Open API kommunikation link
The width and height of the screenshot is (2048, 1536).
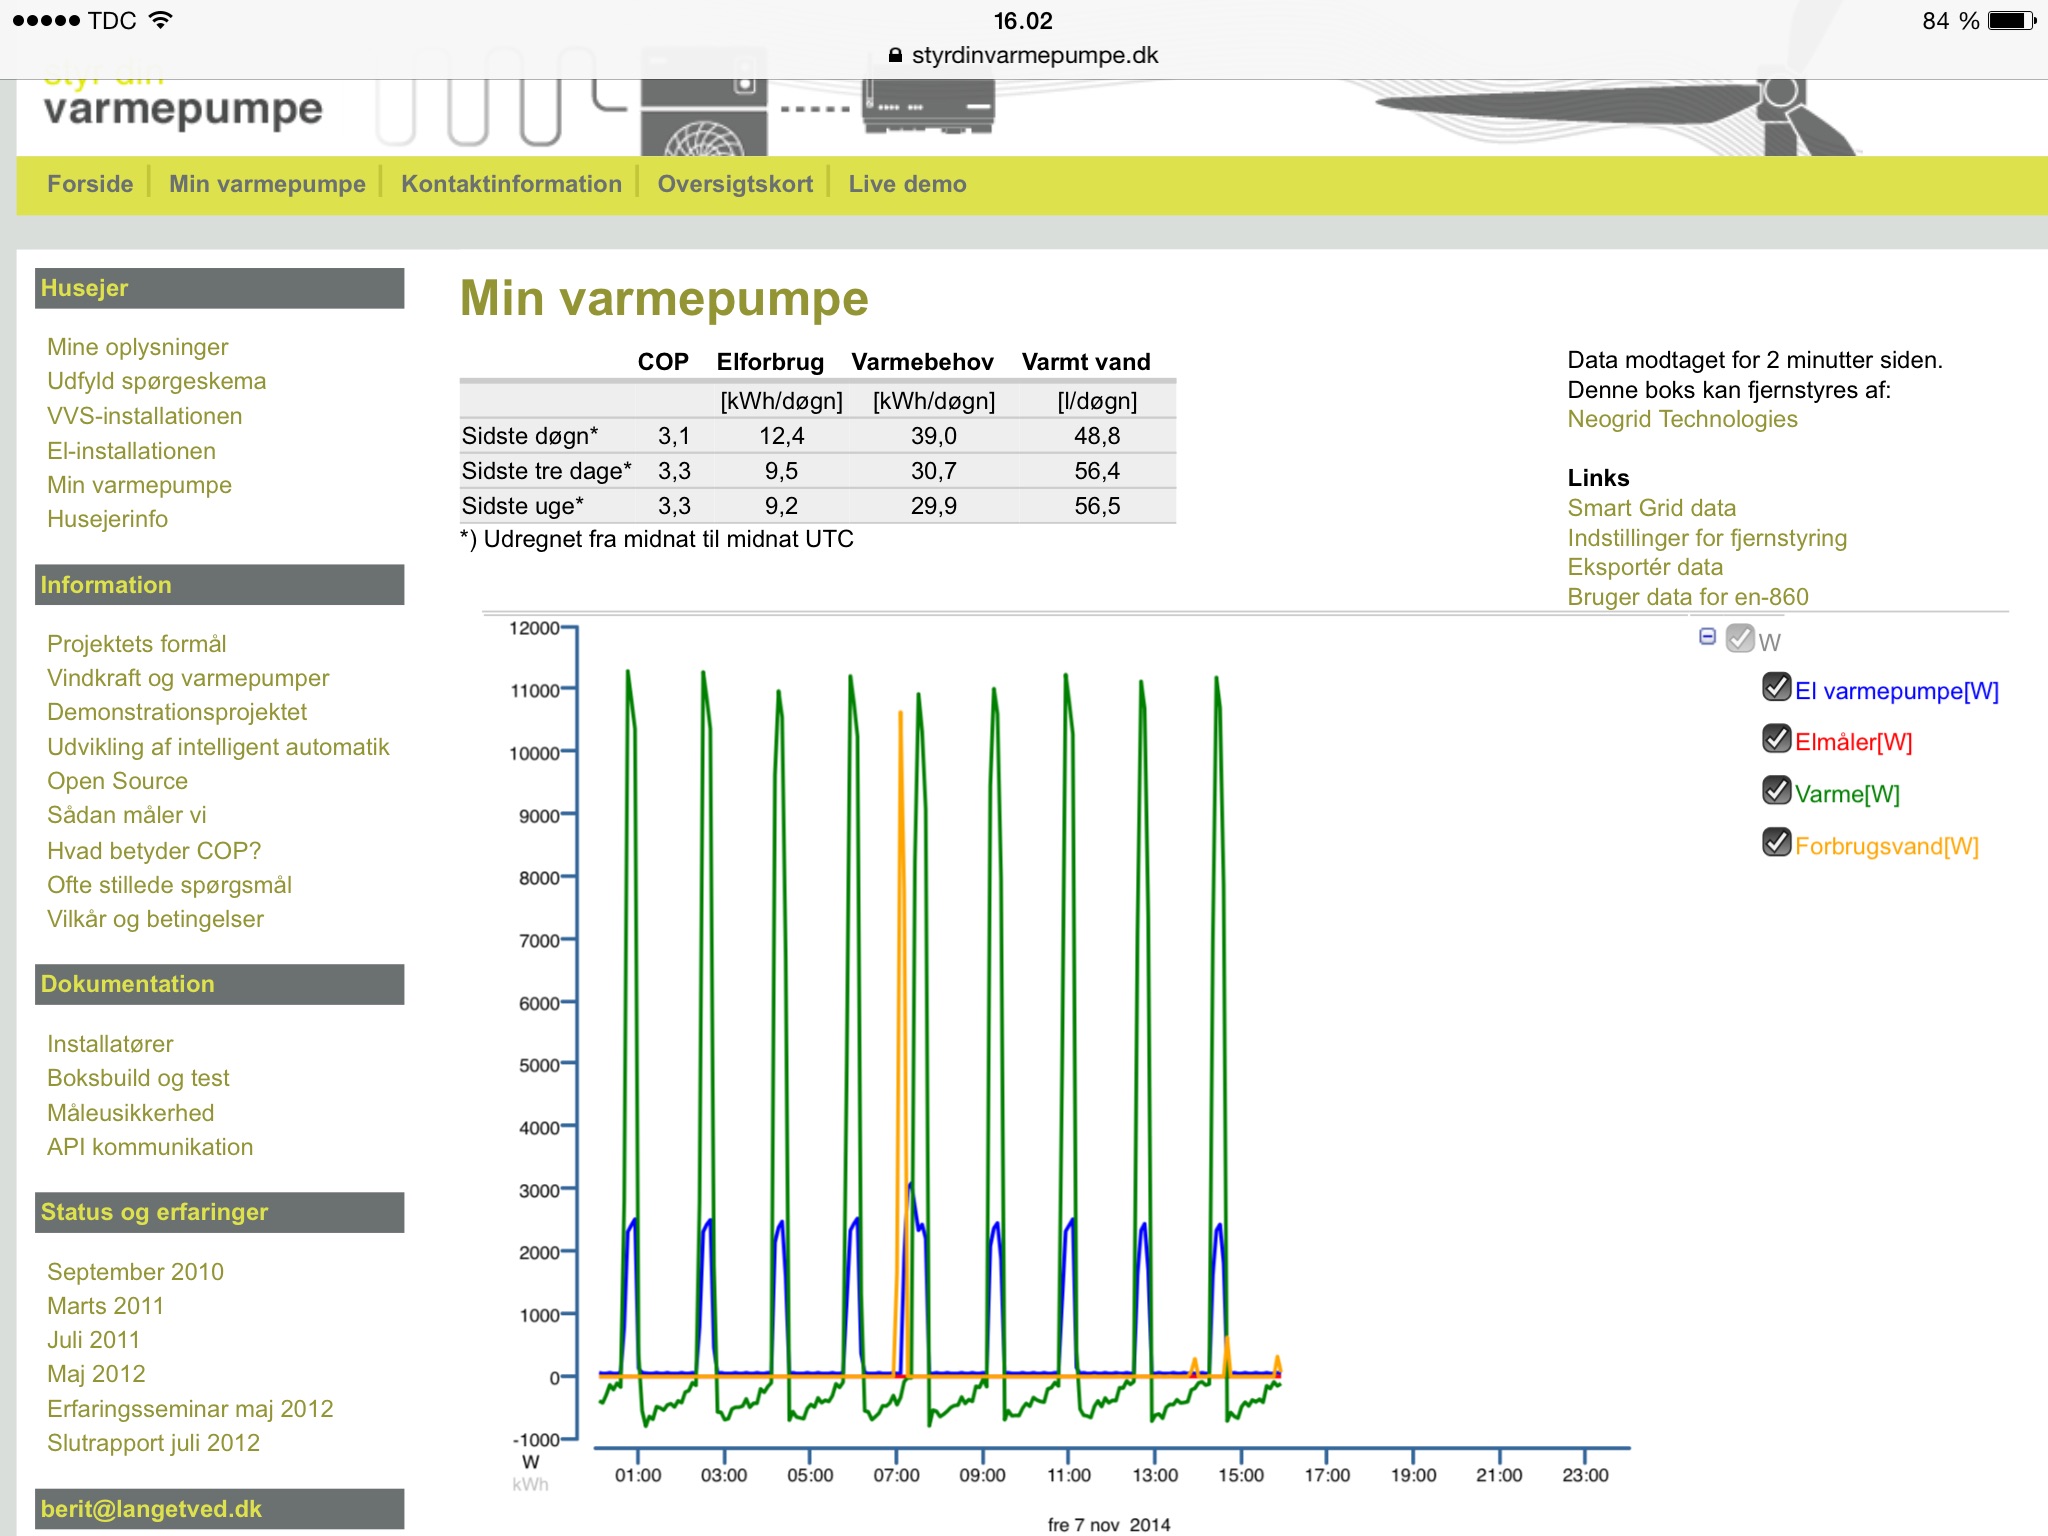(150, 1147)
